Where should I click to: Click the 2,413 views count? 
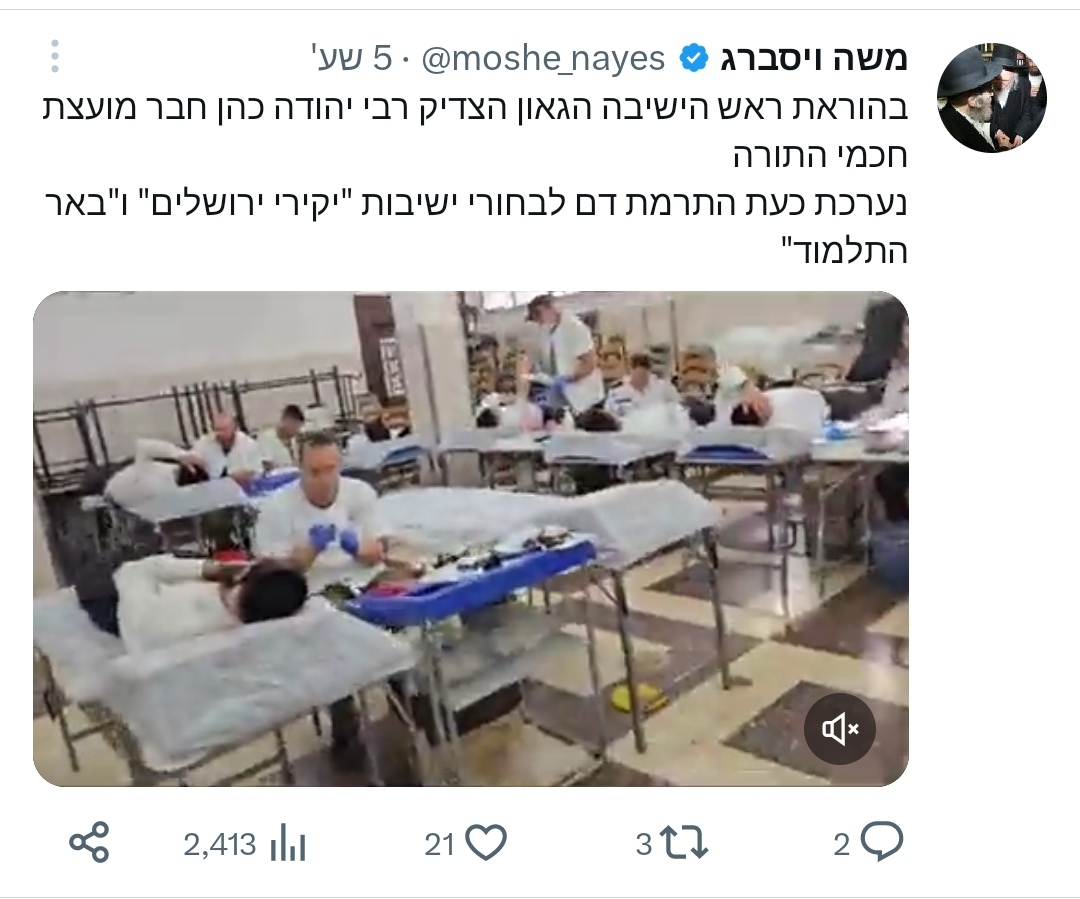tap(220, 845)
